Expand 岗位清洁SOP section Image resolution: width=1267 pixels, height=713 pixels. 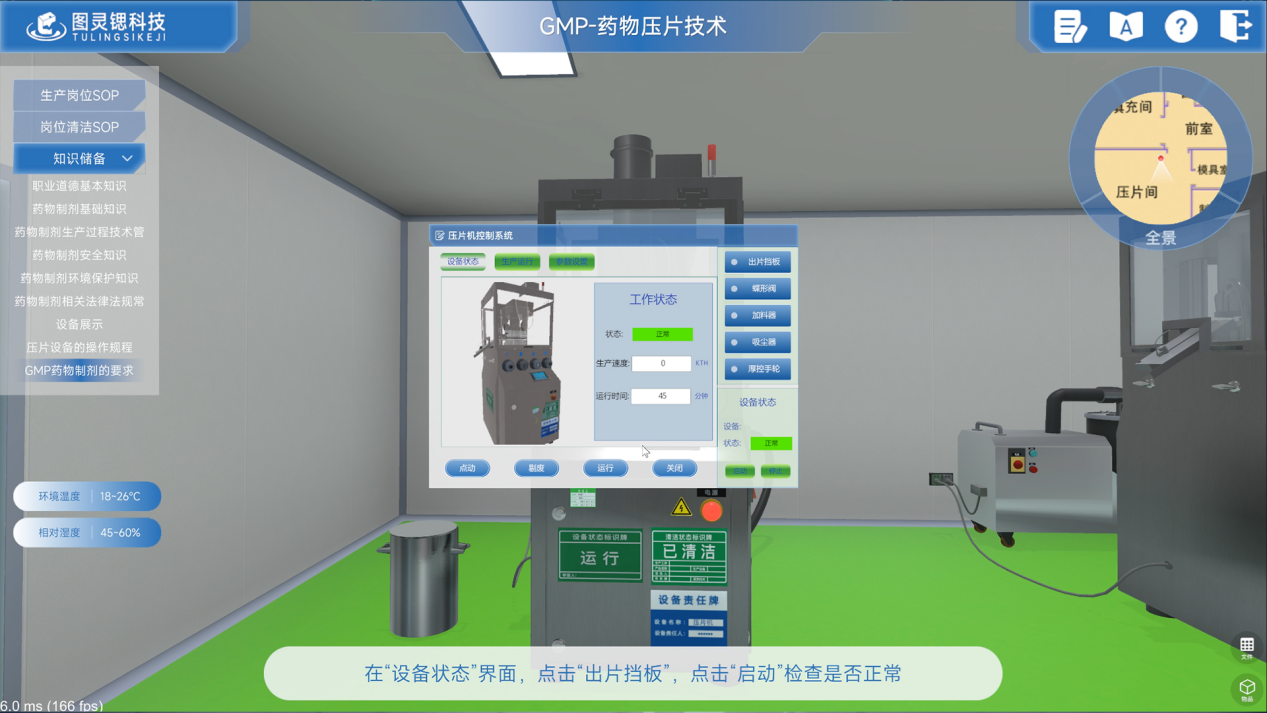(x=79, y=127)
